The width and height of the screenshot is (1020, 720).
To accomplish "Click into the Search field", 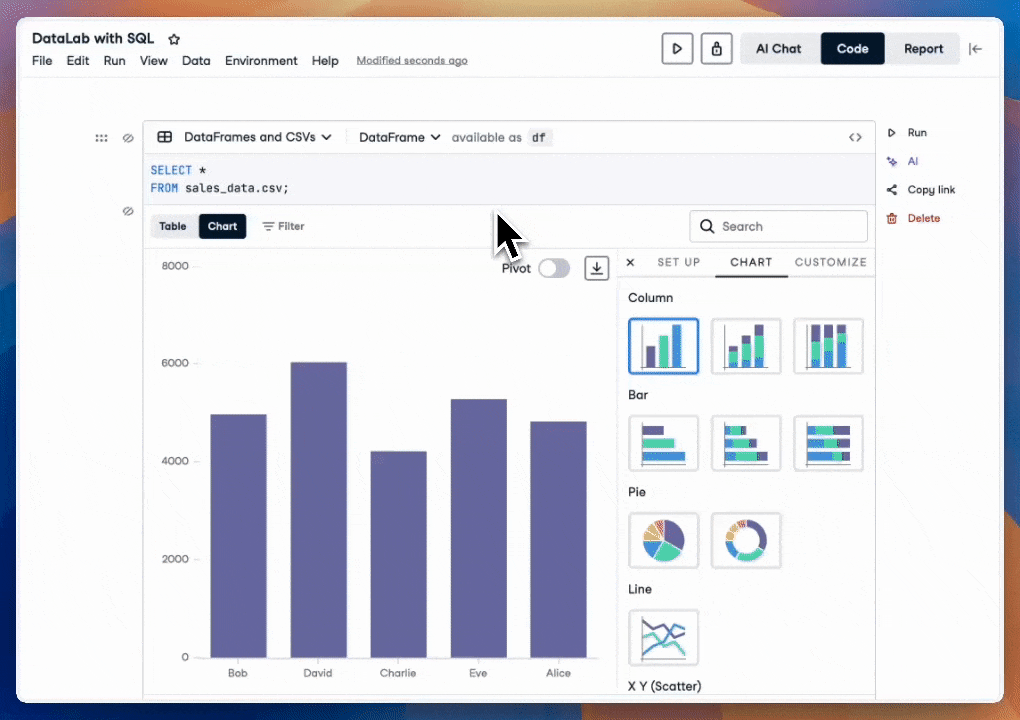I will click(779, 226).
